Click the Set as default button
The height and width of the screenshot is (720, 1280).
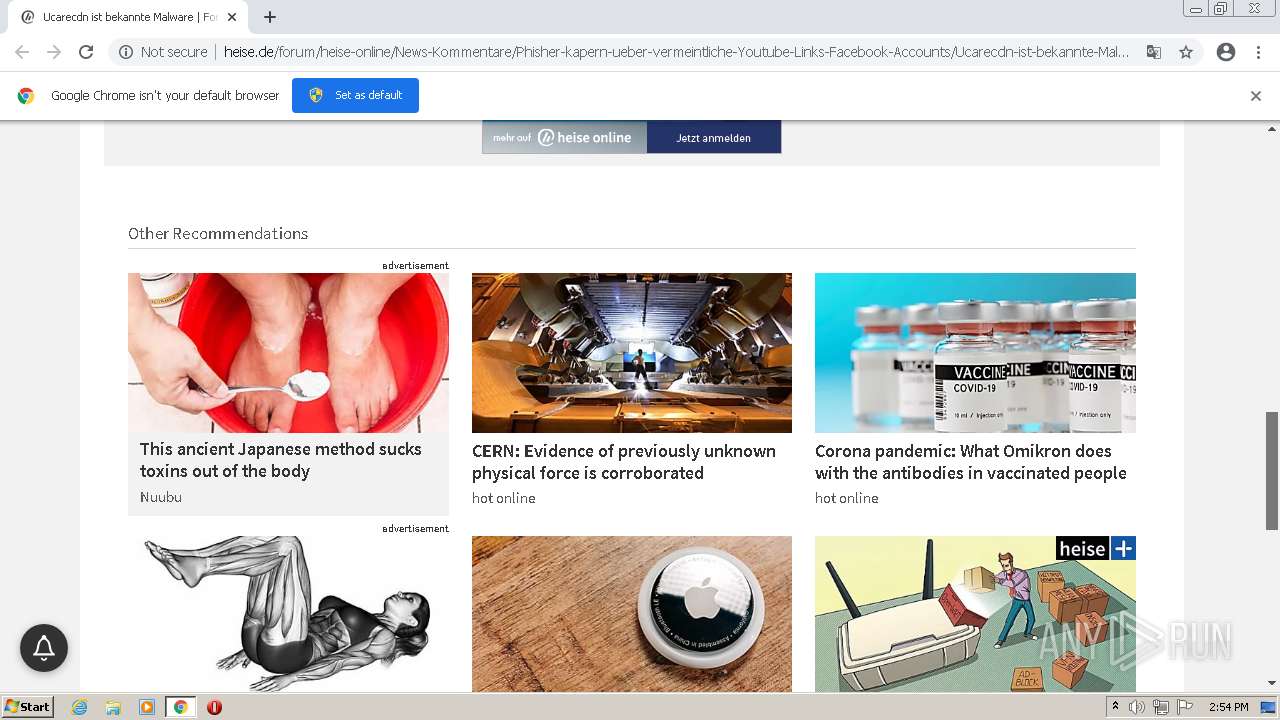tap(355, 95)
